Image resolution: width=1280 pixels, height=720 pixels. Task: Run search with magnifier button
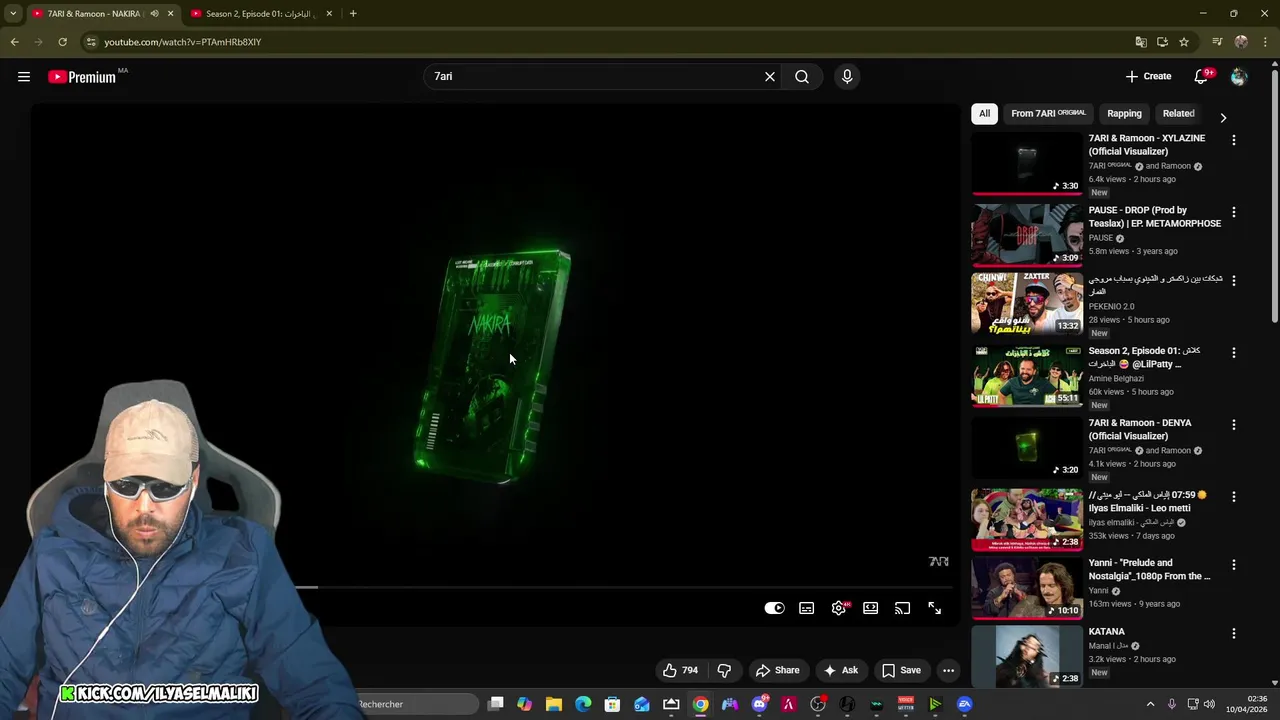coord(802,77)
